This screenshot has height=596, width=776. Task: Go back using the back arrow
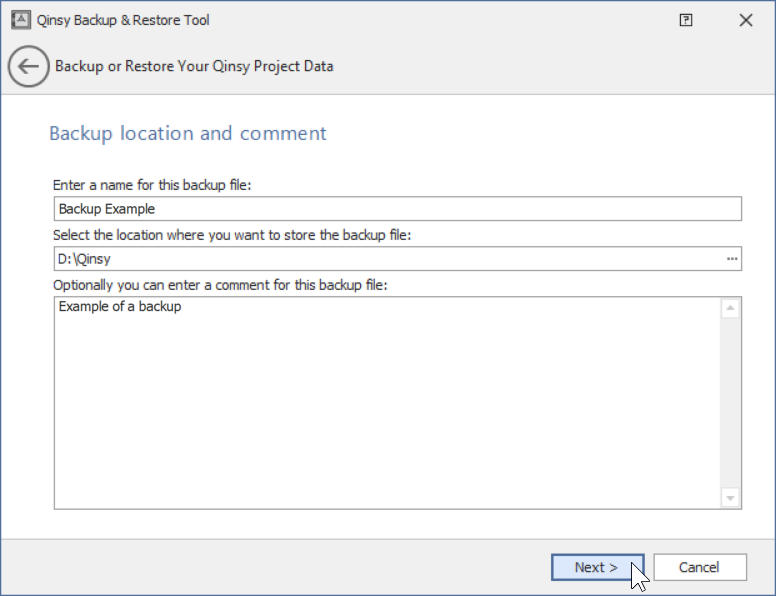pyautogui.click(x=28, y=67)
